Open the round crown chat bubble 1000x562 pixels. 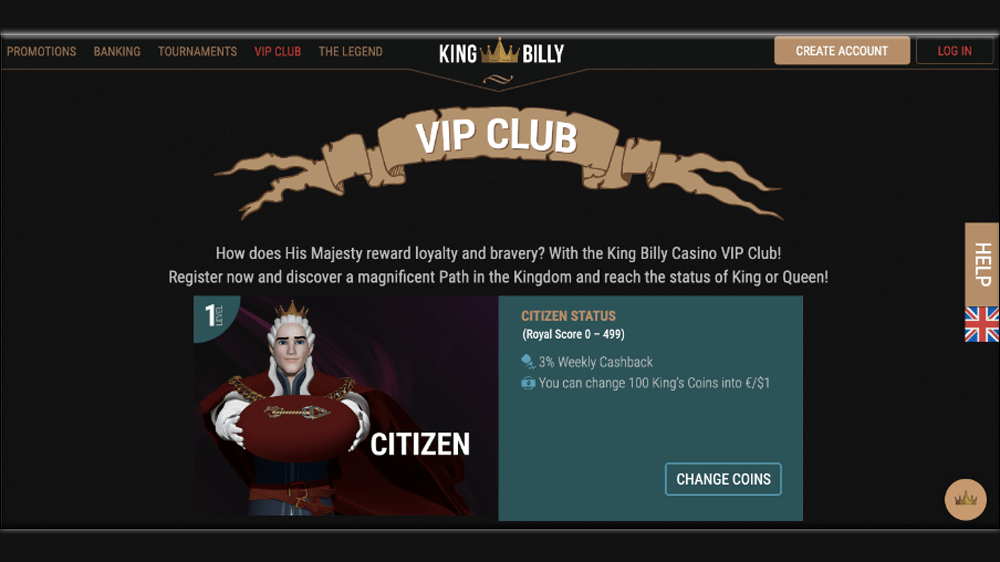(965, 499)
